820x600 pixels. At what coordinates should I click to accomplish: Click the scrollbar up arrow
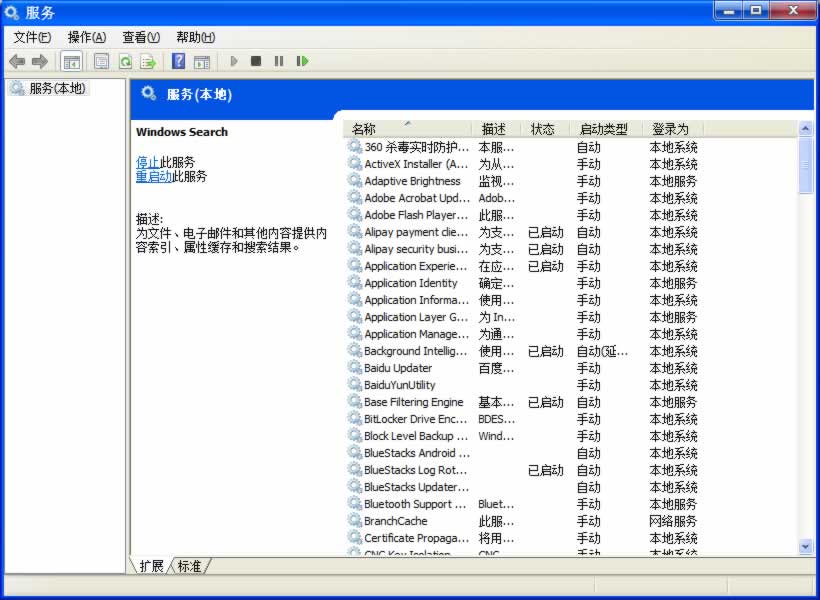[x=805, y=128]
